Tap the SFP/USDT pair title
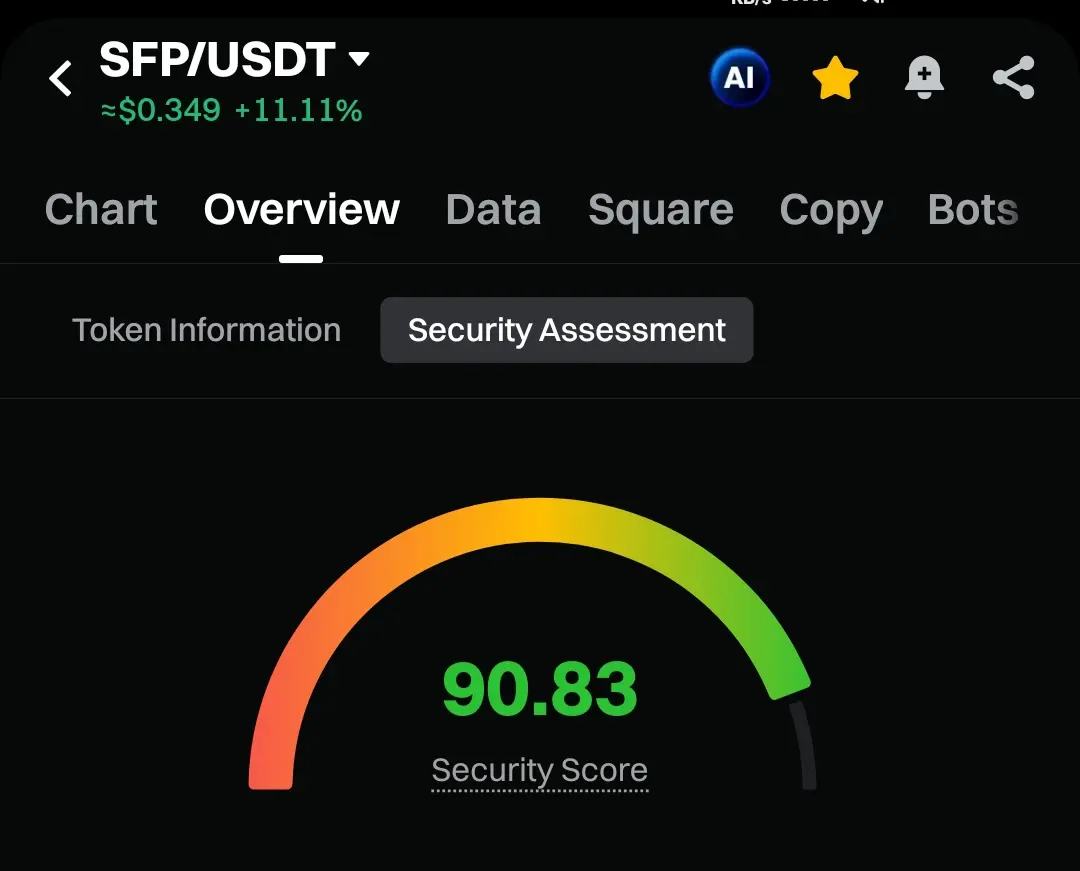Screen dimensions: 1080x871 217,60
